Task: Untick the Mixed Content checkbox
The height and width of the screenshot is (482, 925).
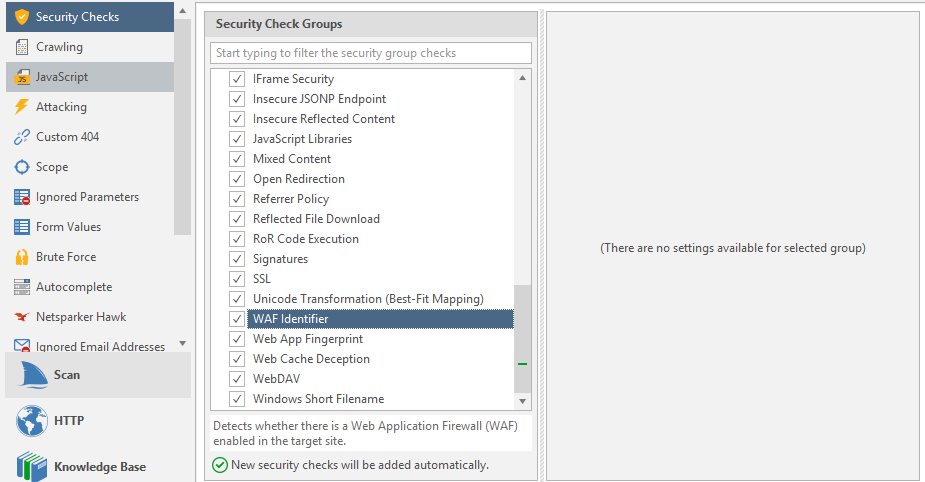Action: point(237,159)
